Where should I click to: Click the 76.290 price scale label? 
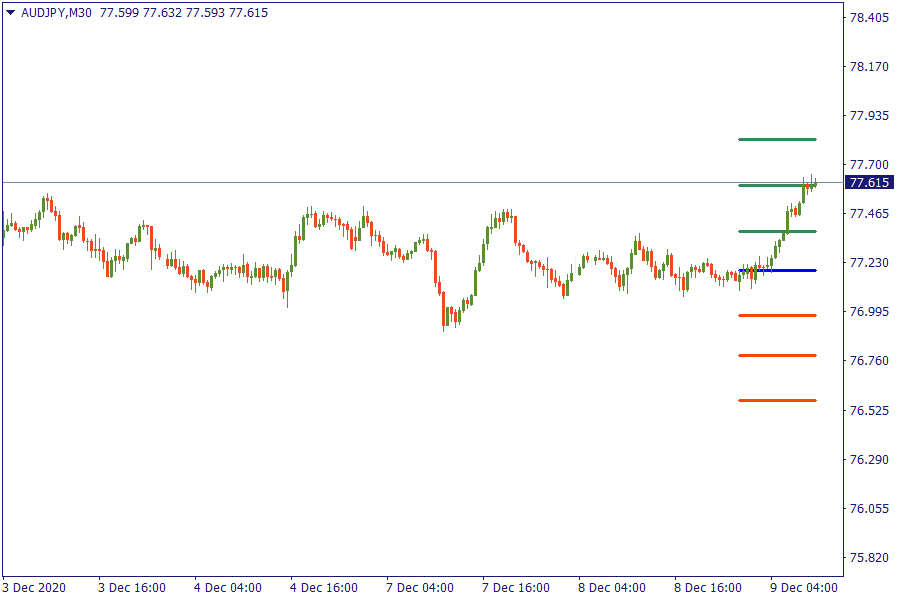868,460
